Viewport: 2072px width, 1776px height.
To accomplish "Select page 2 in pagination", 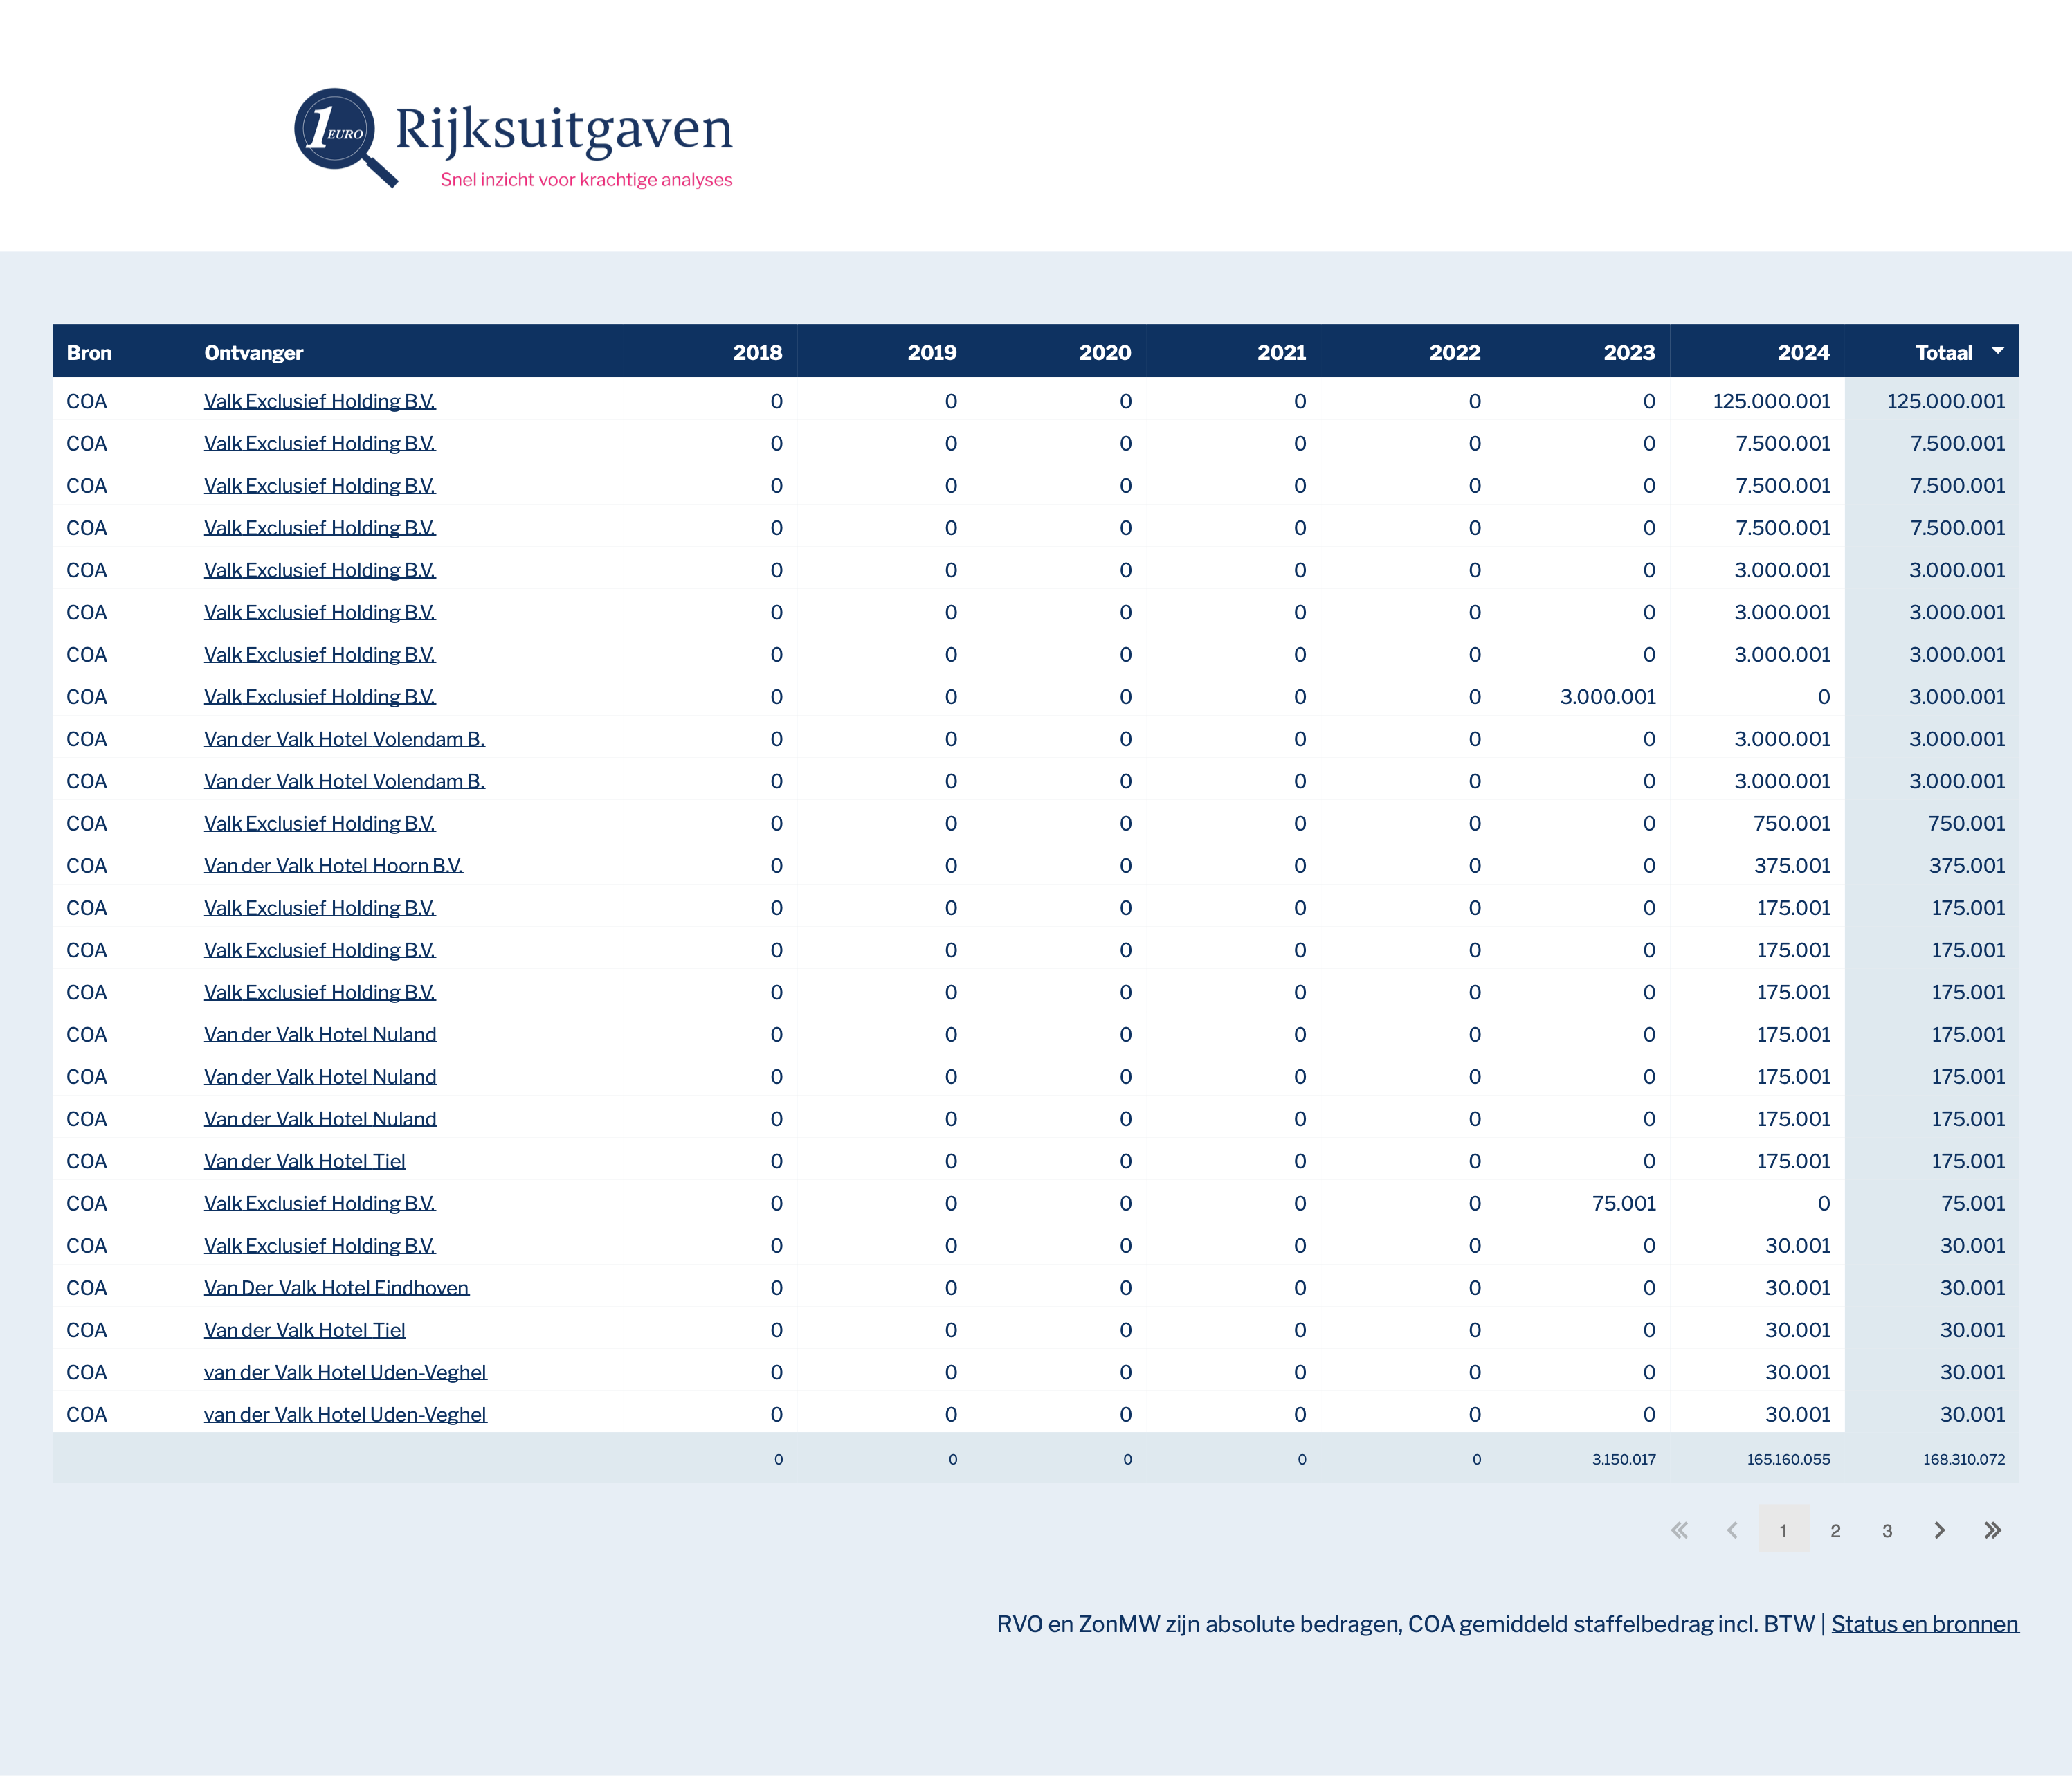I will click(x=1835, y=1530).
